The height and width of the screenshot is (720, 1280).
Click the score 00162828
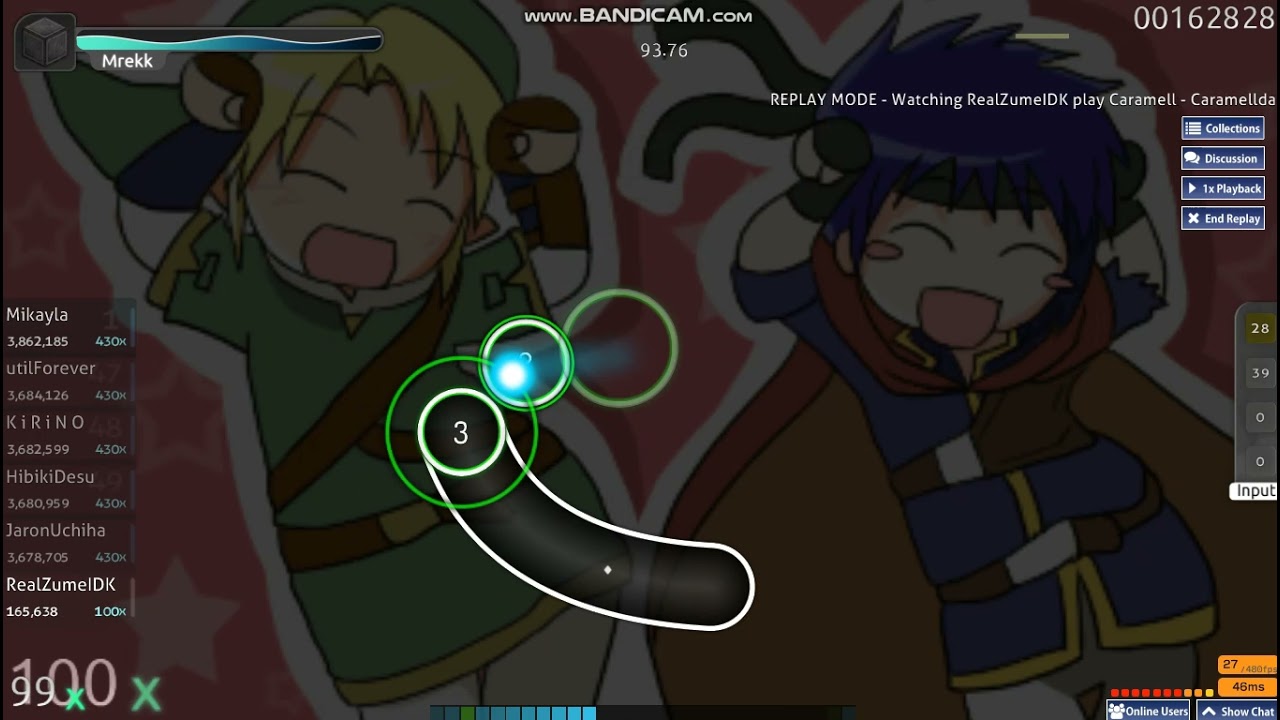pos(1204,18)
